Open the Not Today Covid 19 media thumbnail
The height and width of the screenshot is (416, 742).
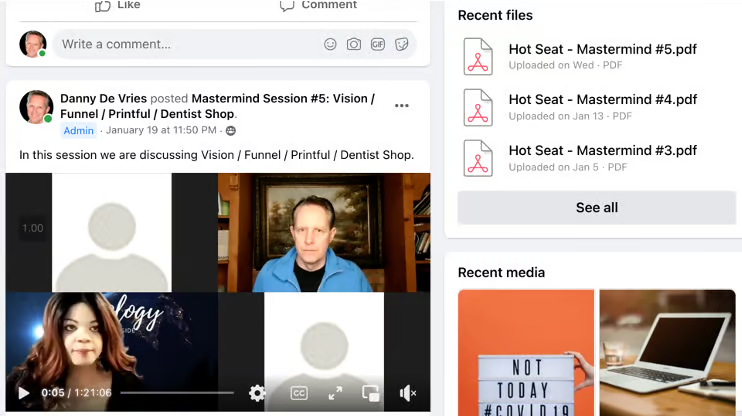(x=526, y=353)
